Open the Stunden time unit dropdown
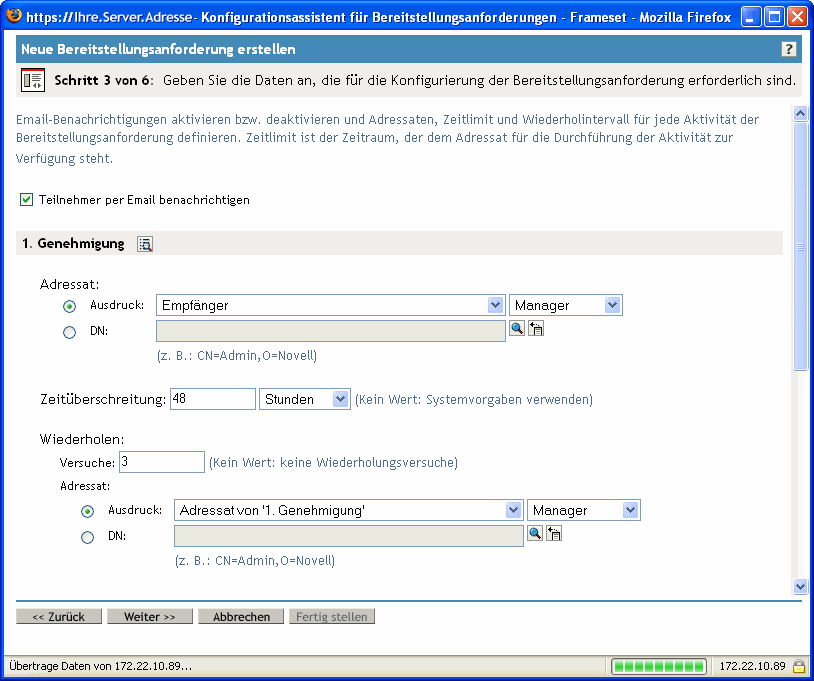The width and height of the screenshot is (814, 681). coord(305,399)
